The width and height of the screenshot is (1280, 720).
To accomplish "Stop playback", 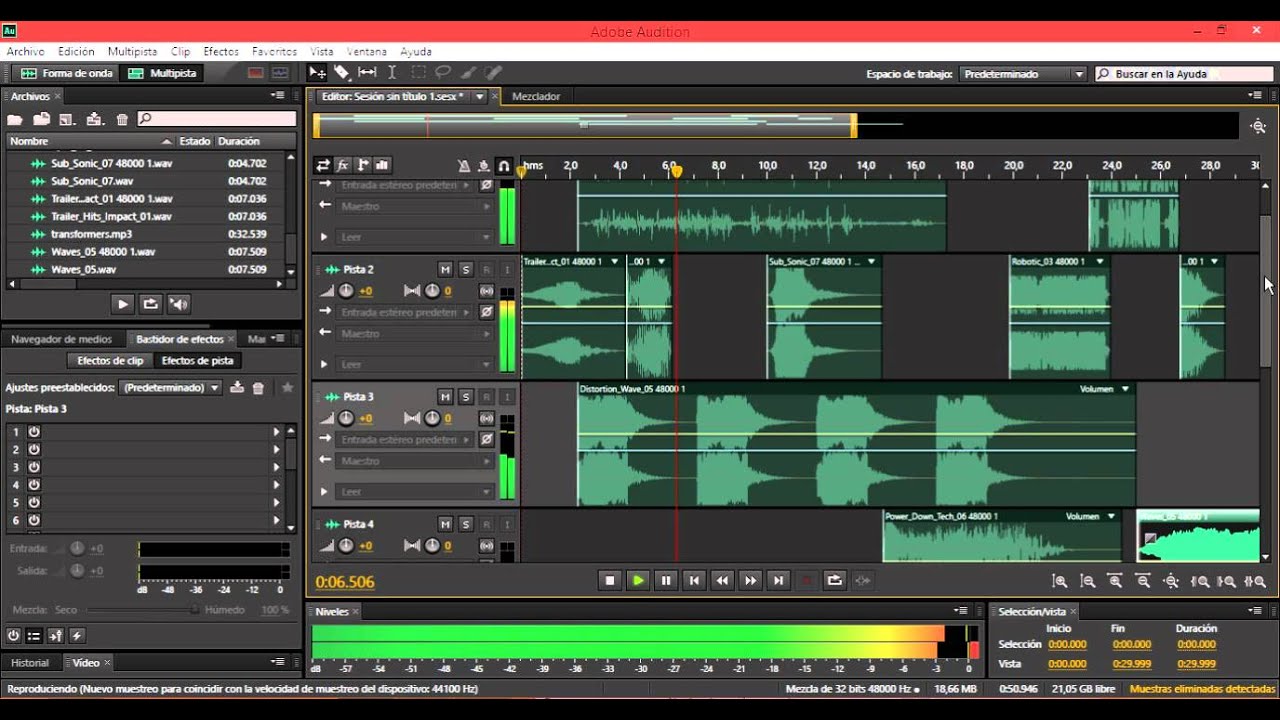I will (x=610, y=580).
